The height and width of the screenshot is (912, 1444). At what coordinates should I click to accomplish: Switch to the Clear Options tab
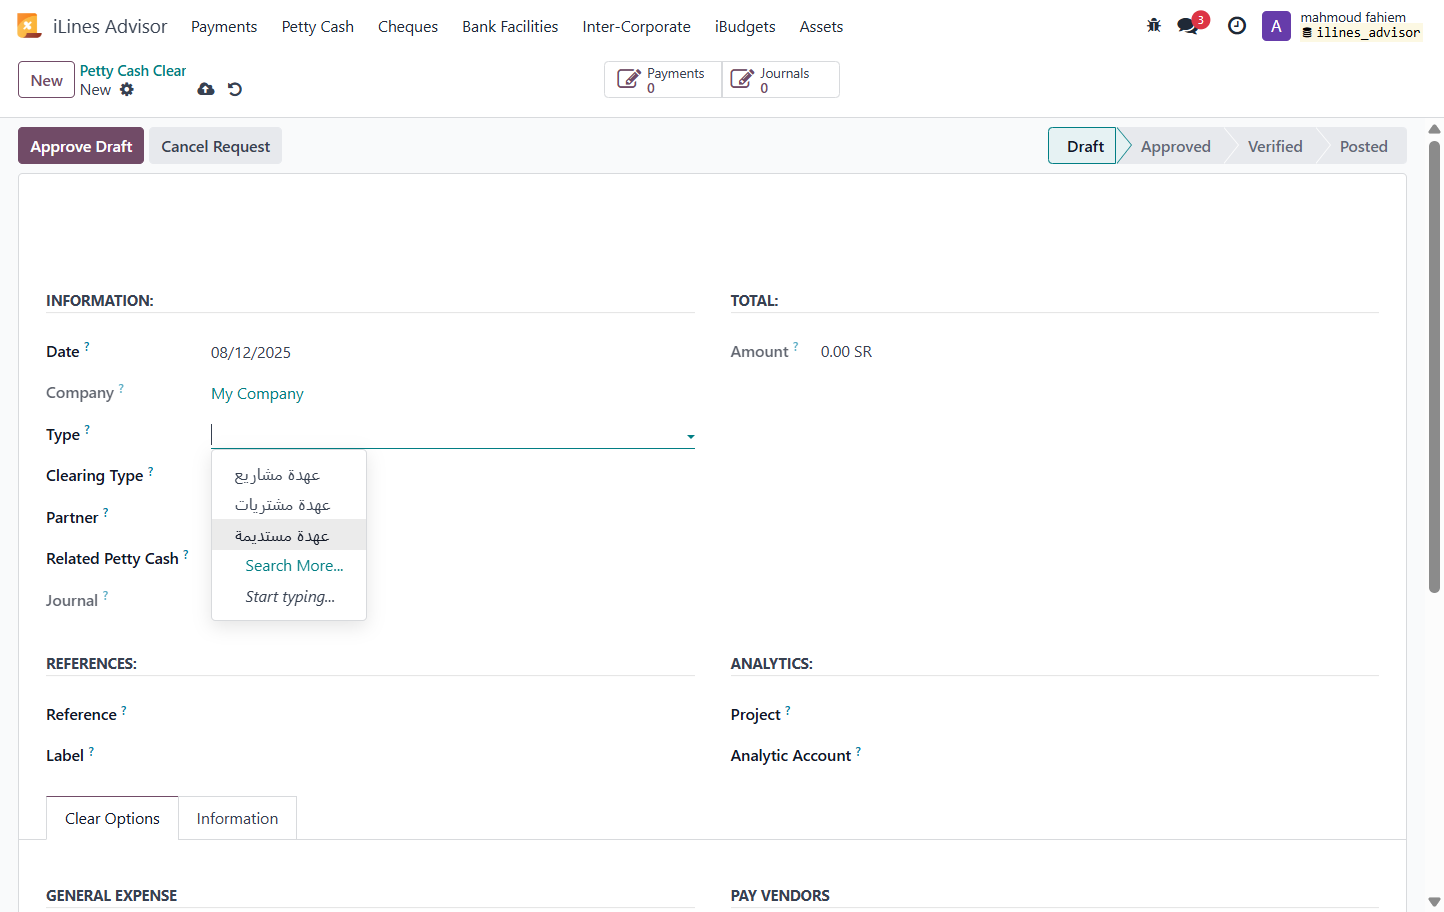pyautogui.click(x=112, y=818)
